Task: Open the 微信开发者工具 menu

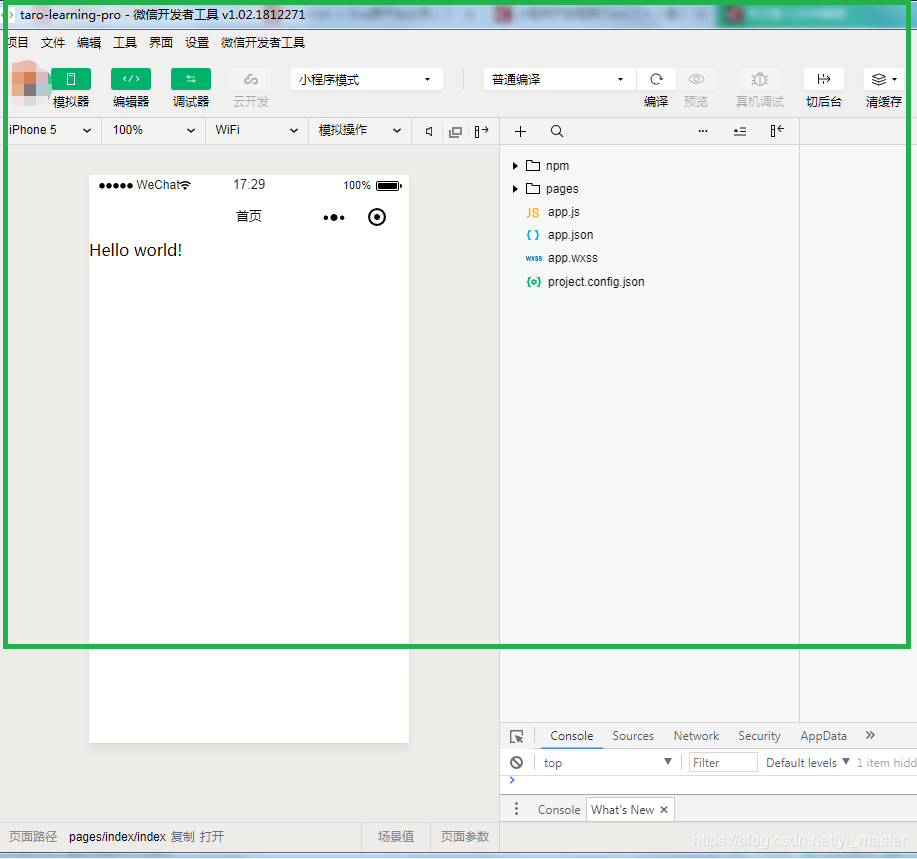Action: [263, 43]
